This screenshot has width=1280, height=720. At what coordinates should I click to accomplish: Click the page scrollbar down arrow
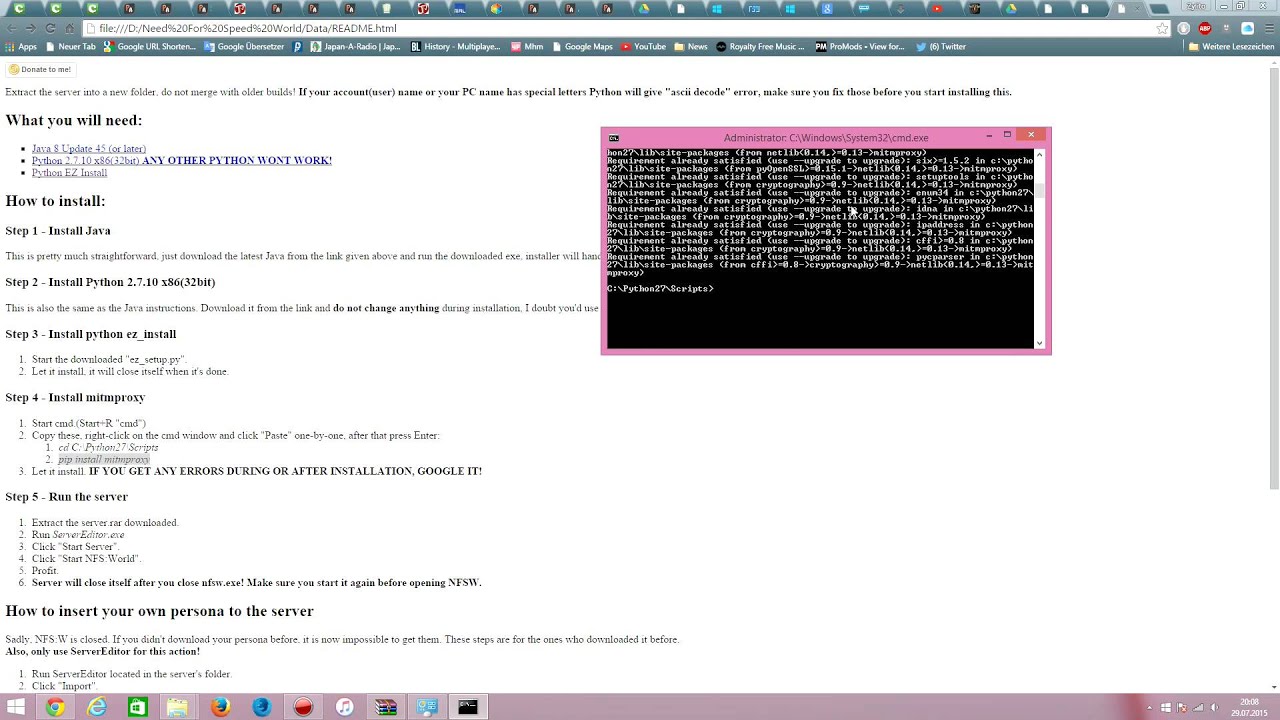click(x=1274, y=687)
